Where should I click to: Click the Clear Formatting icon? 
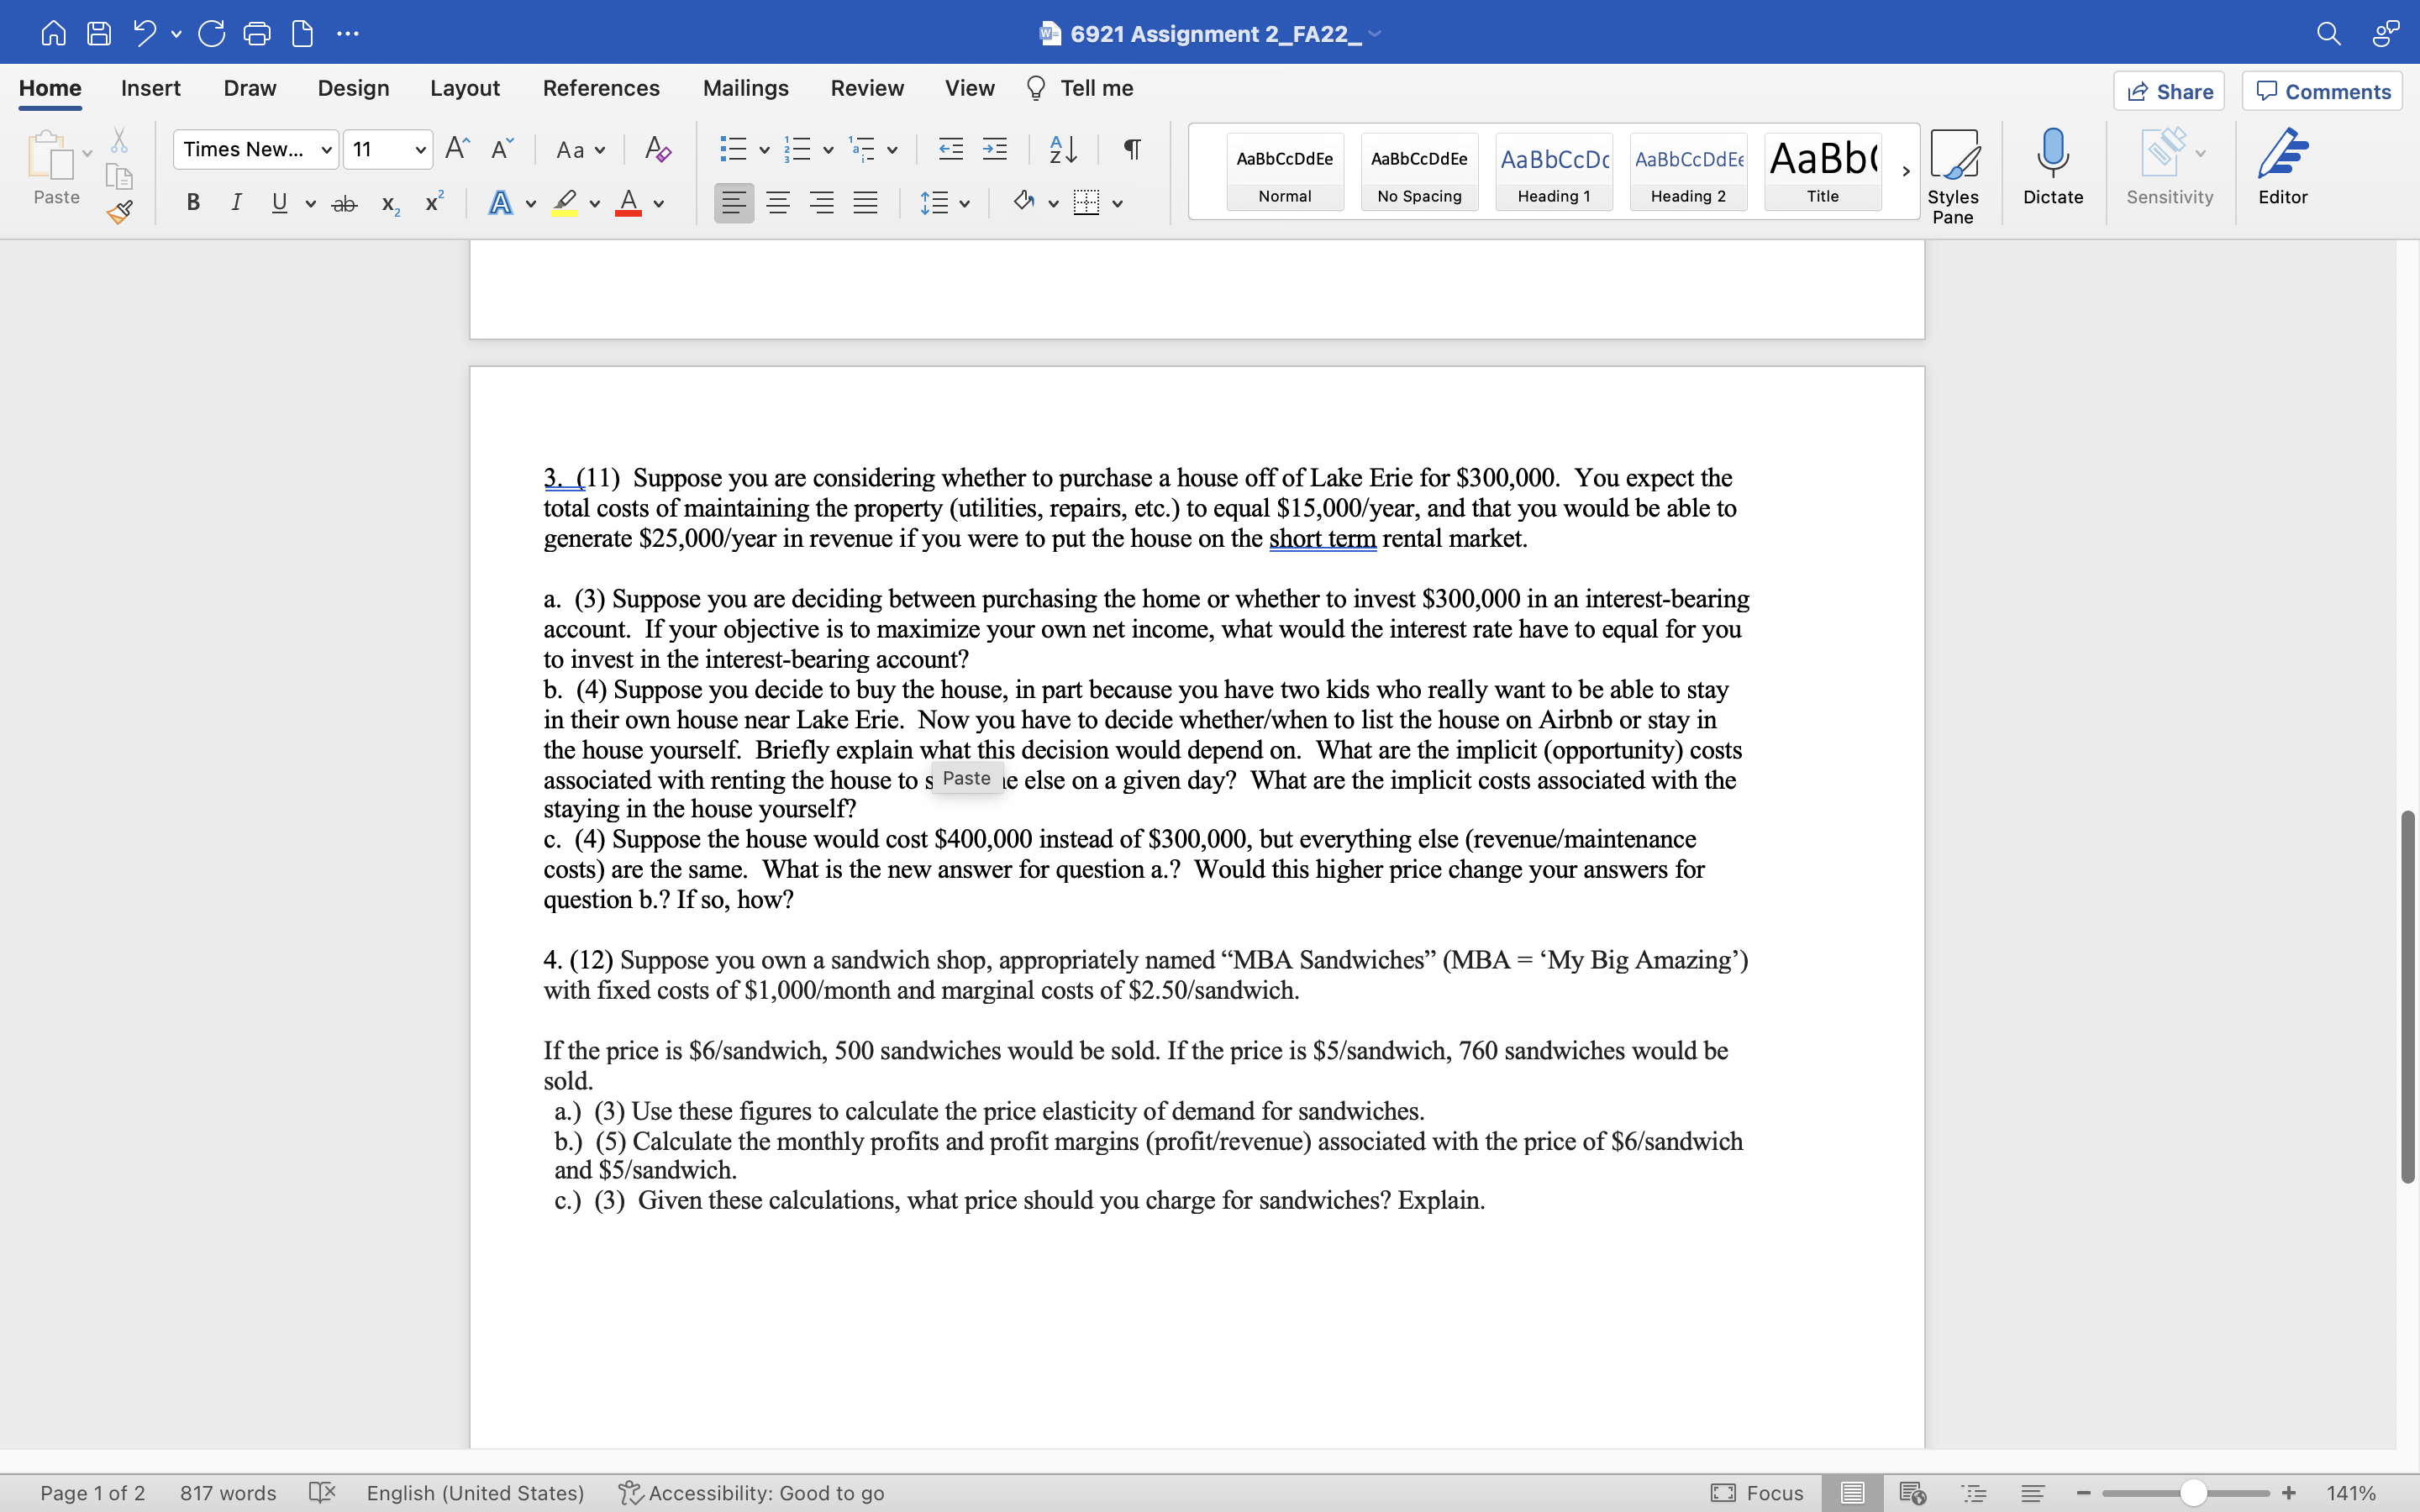pos(657,150)
